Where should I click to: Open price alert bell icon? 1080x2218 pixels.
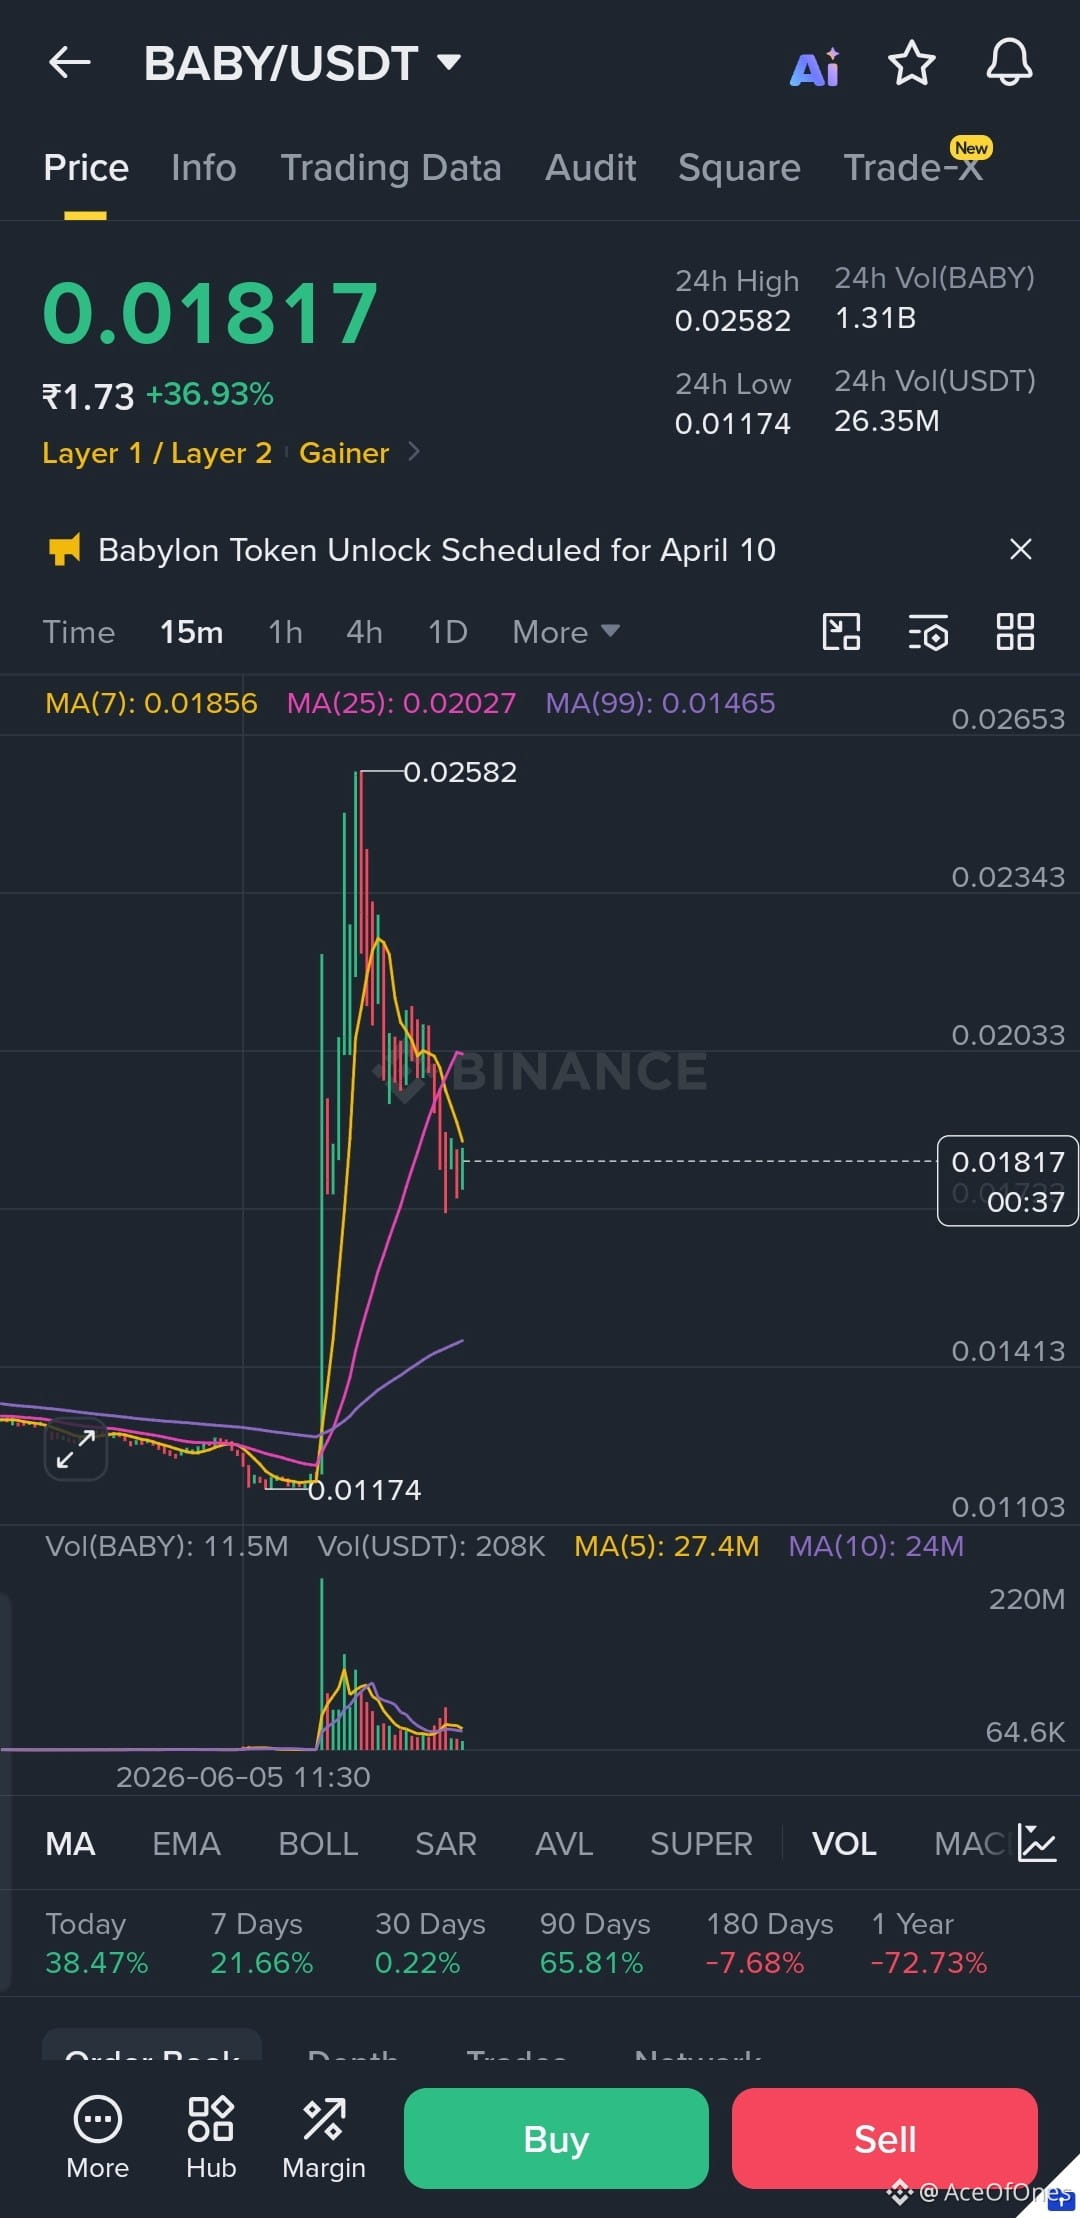[x=1009, y=63]
